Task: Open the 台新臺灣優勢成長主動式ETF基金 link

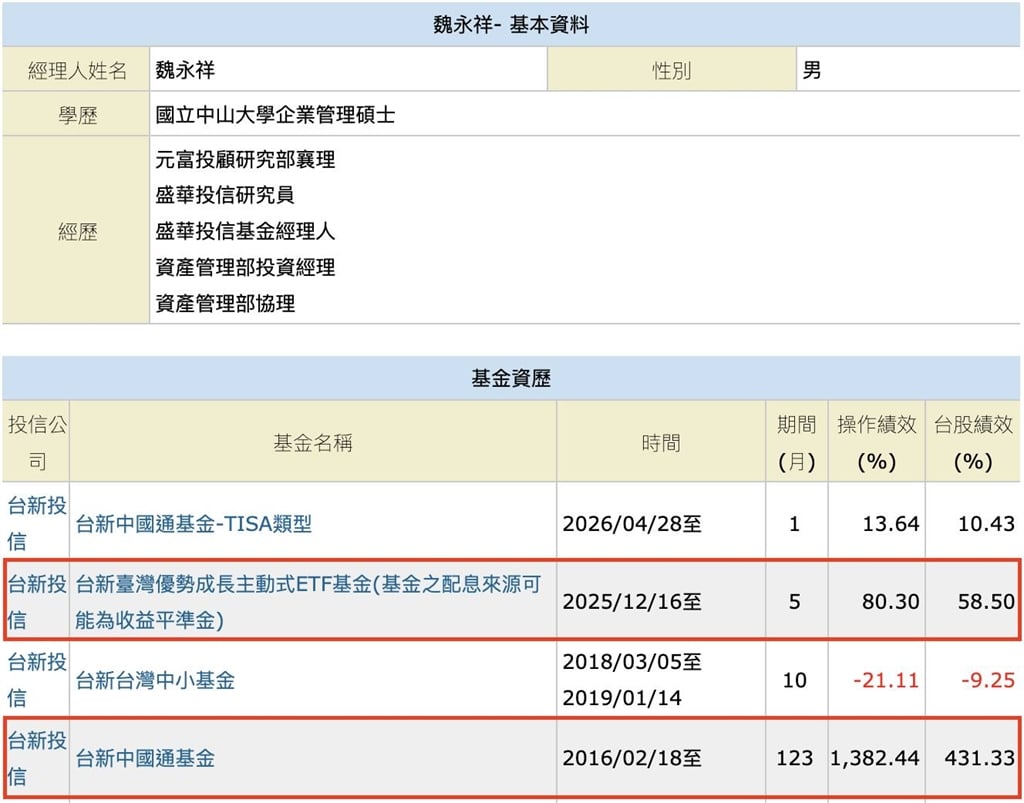Action: (x=308, y=601)
